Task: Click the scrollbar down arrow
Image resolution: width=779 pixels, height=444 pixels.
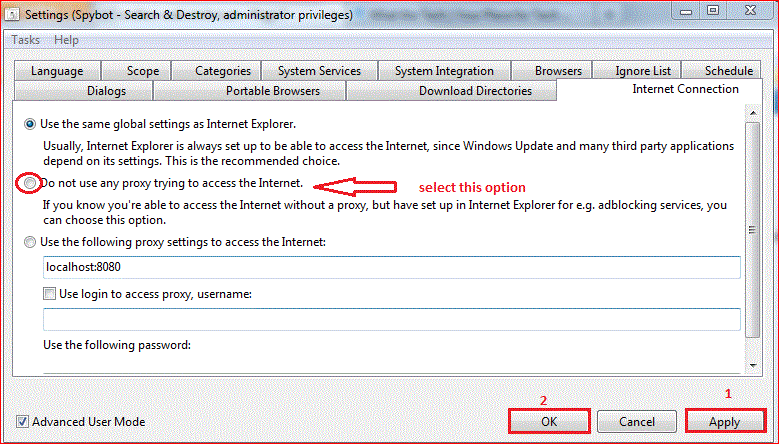Action: click(753, 366)
